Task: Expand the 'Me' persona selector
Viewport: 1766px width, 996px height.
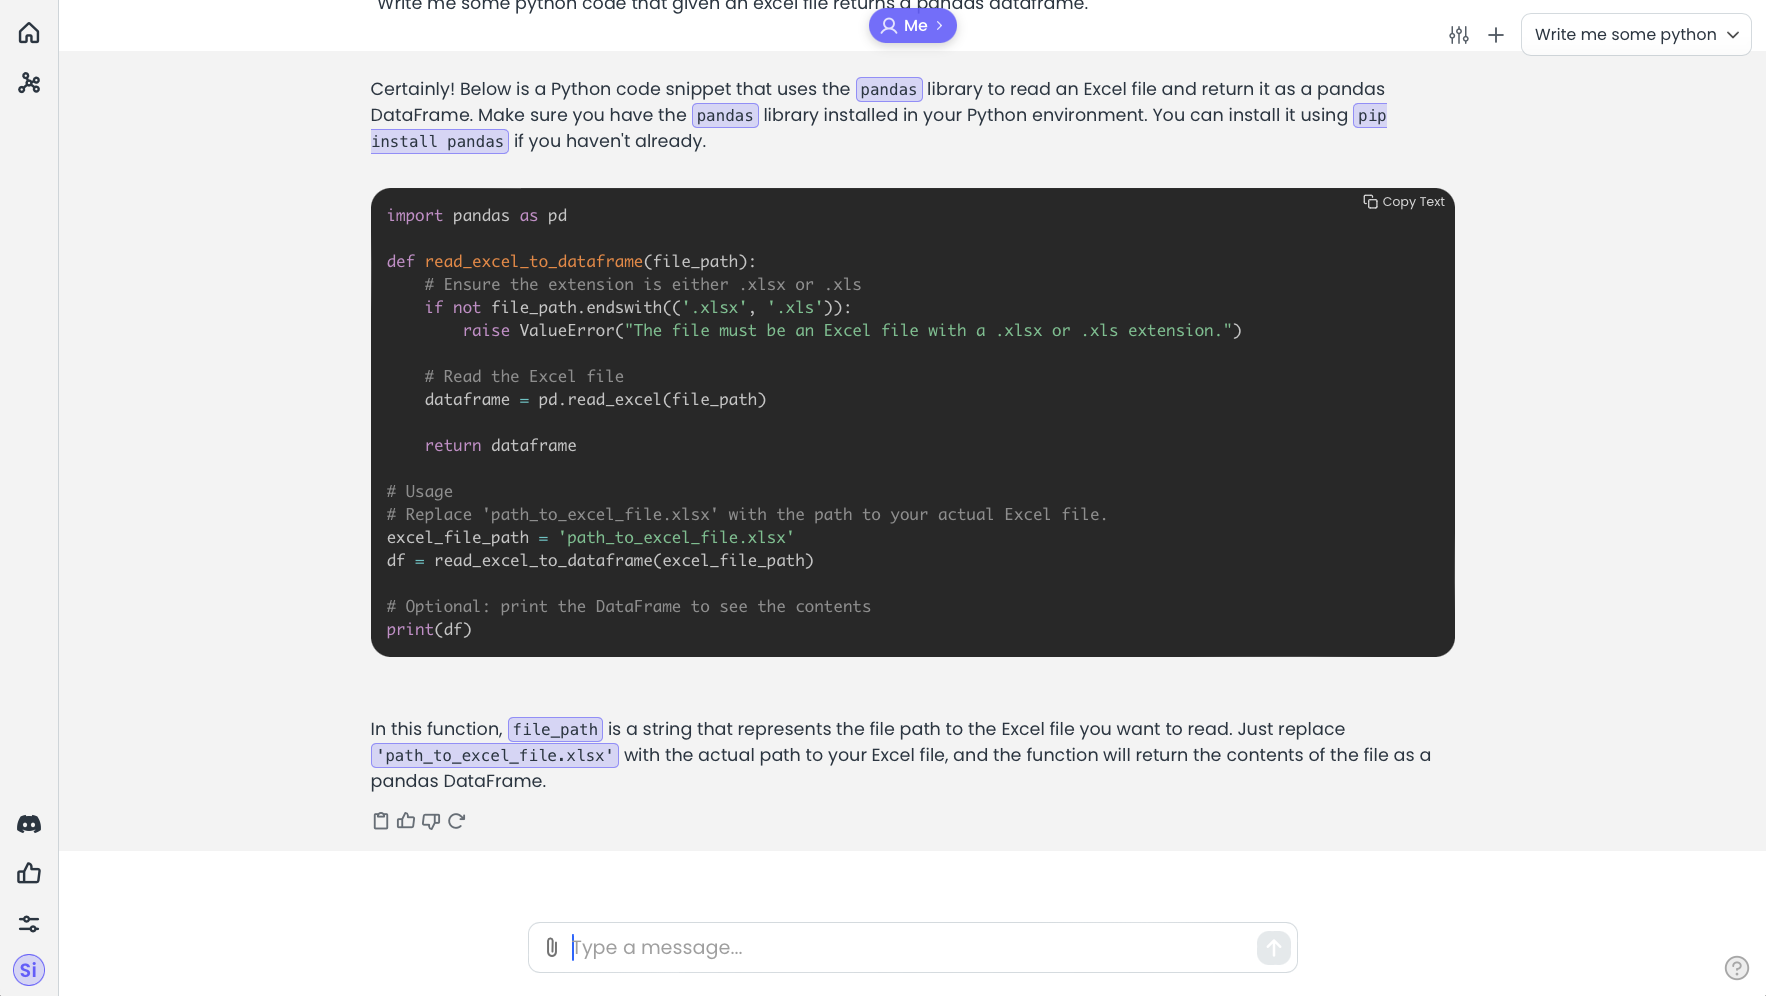Action: tap(912, 26)
